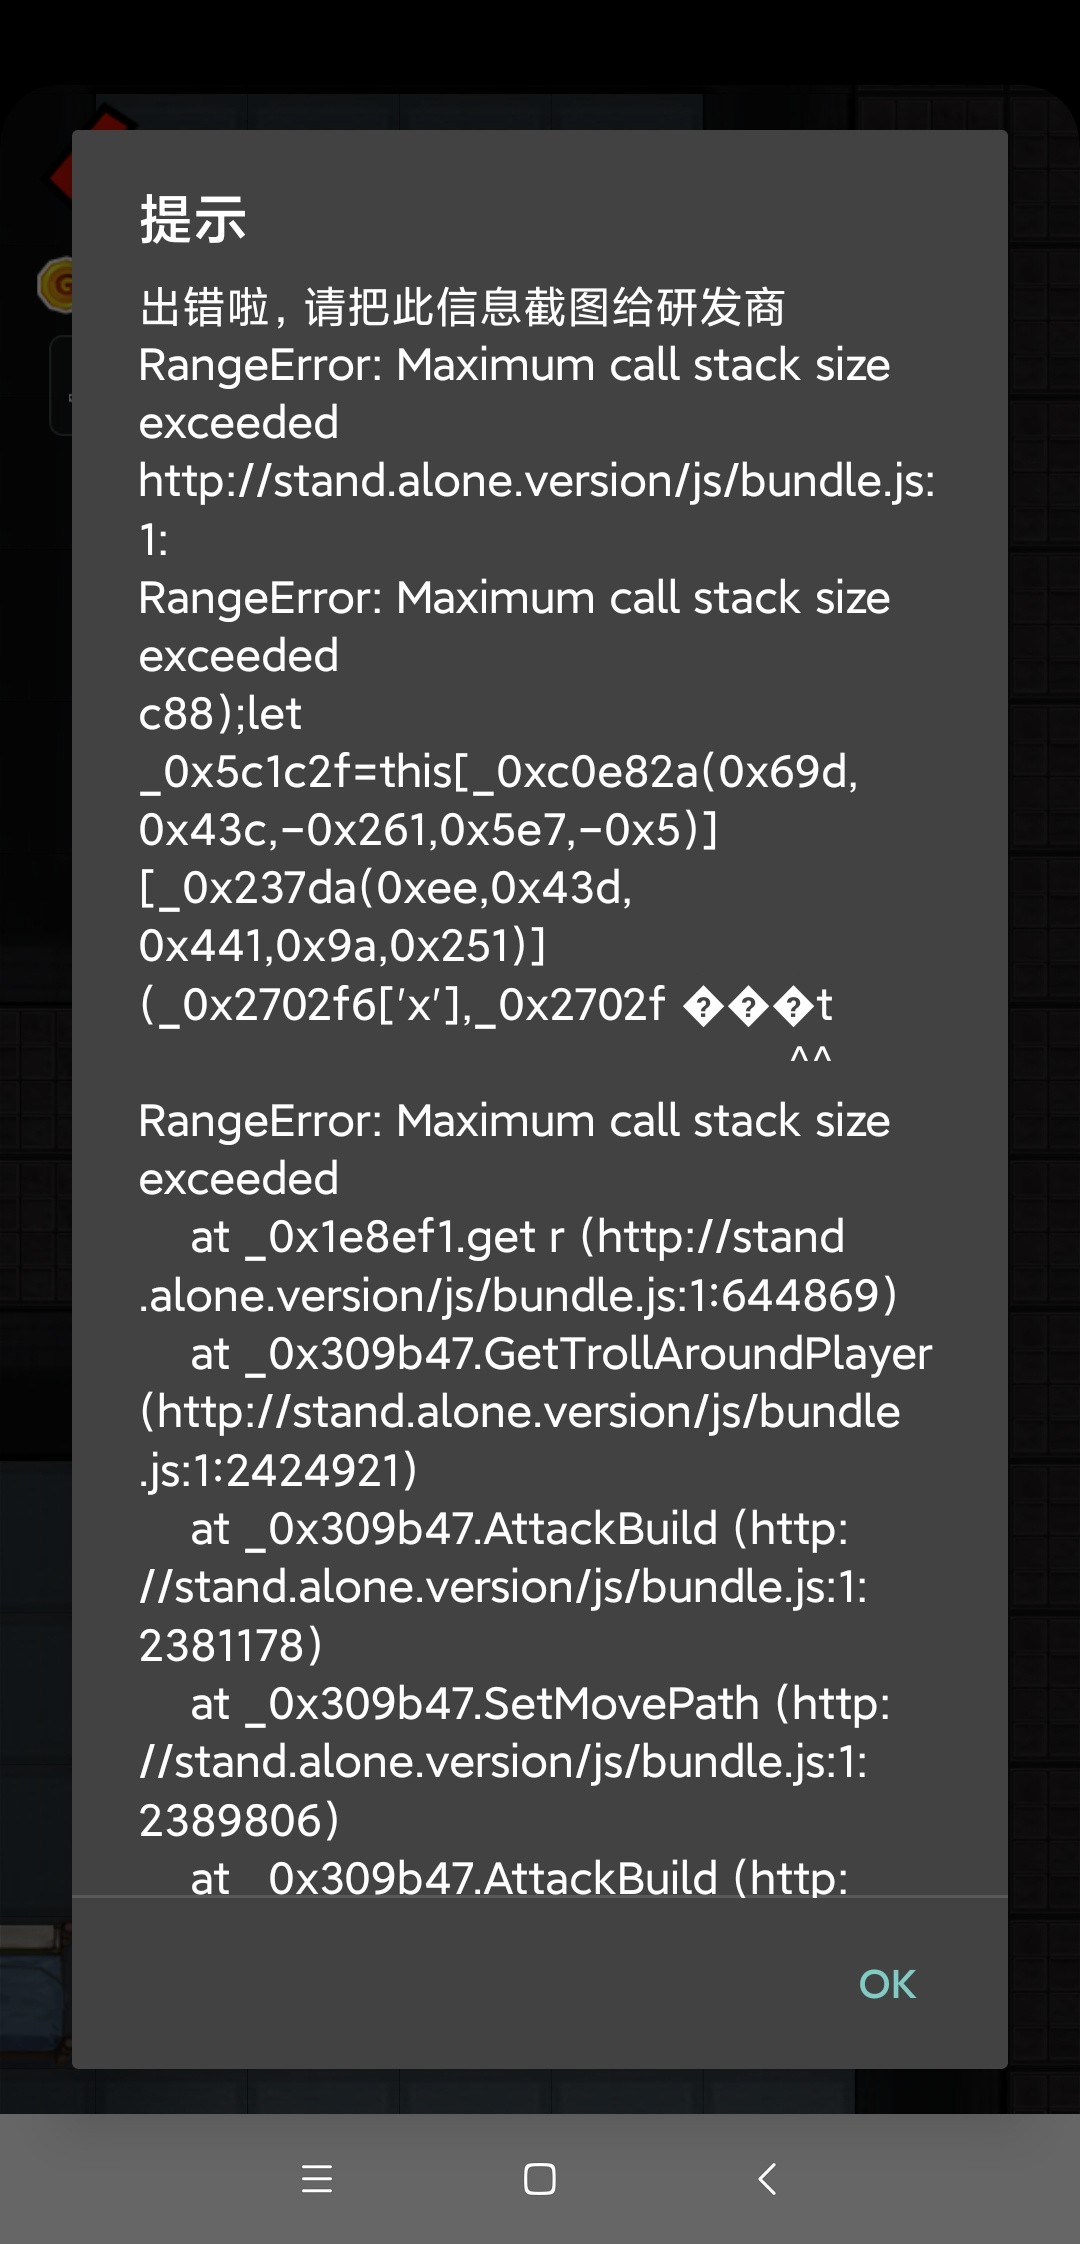Image resolution: width=1080 pixels, height=2244 pixels.
Task: Open the Android recent apps menu icon
Action: coord(317,2178)
